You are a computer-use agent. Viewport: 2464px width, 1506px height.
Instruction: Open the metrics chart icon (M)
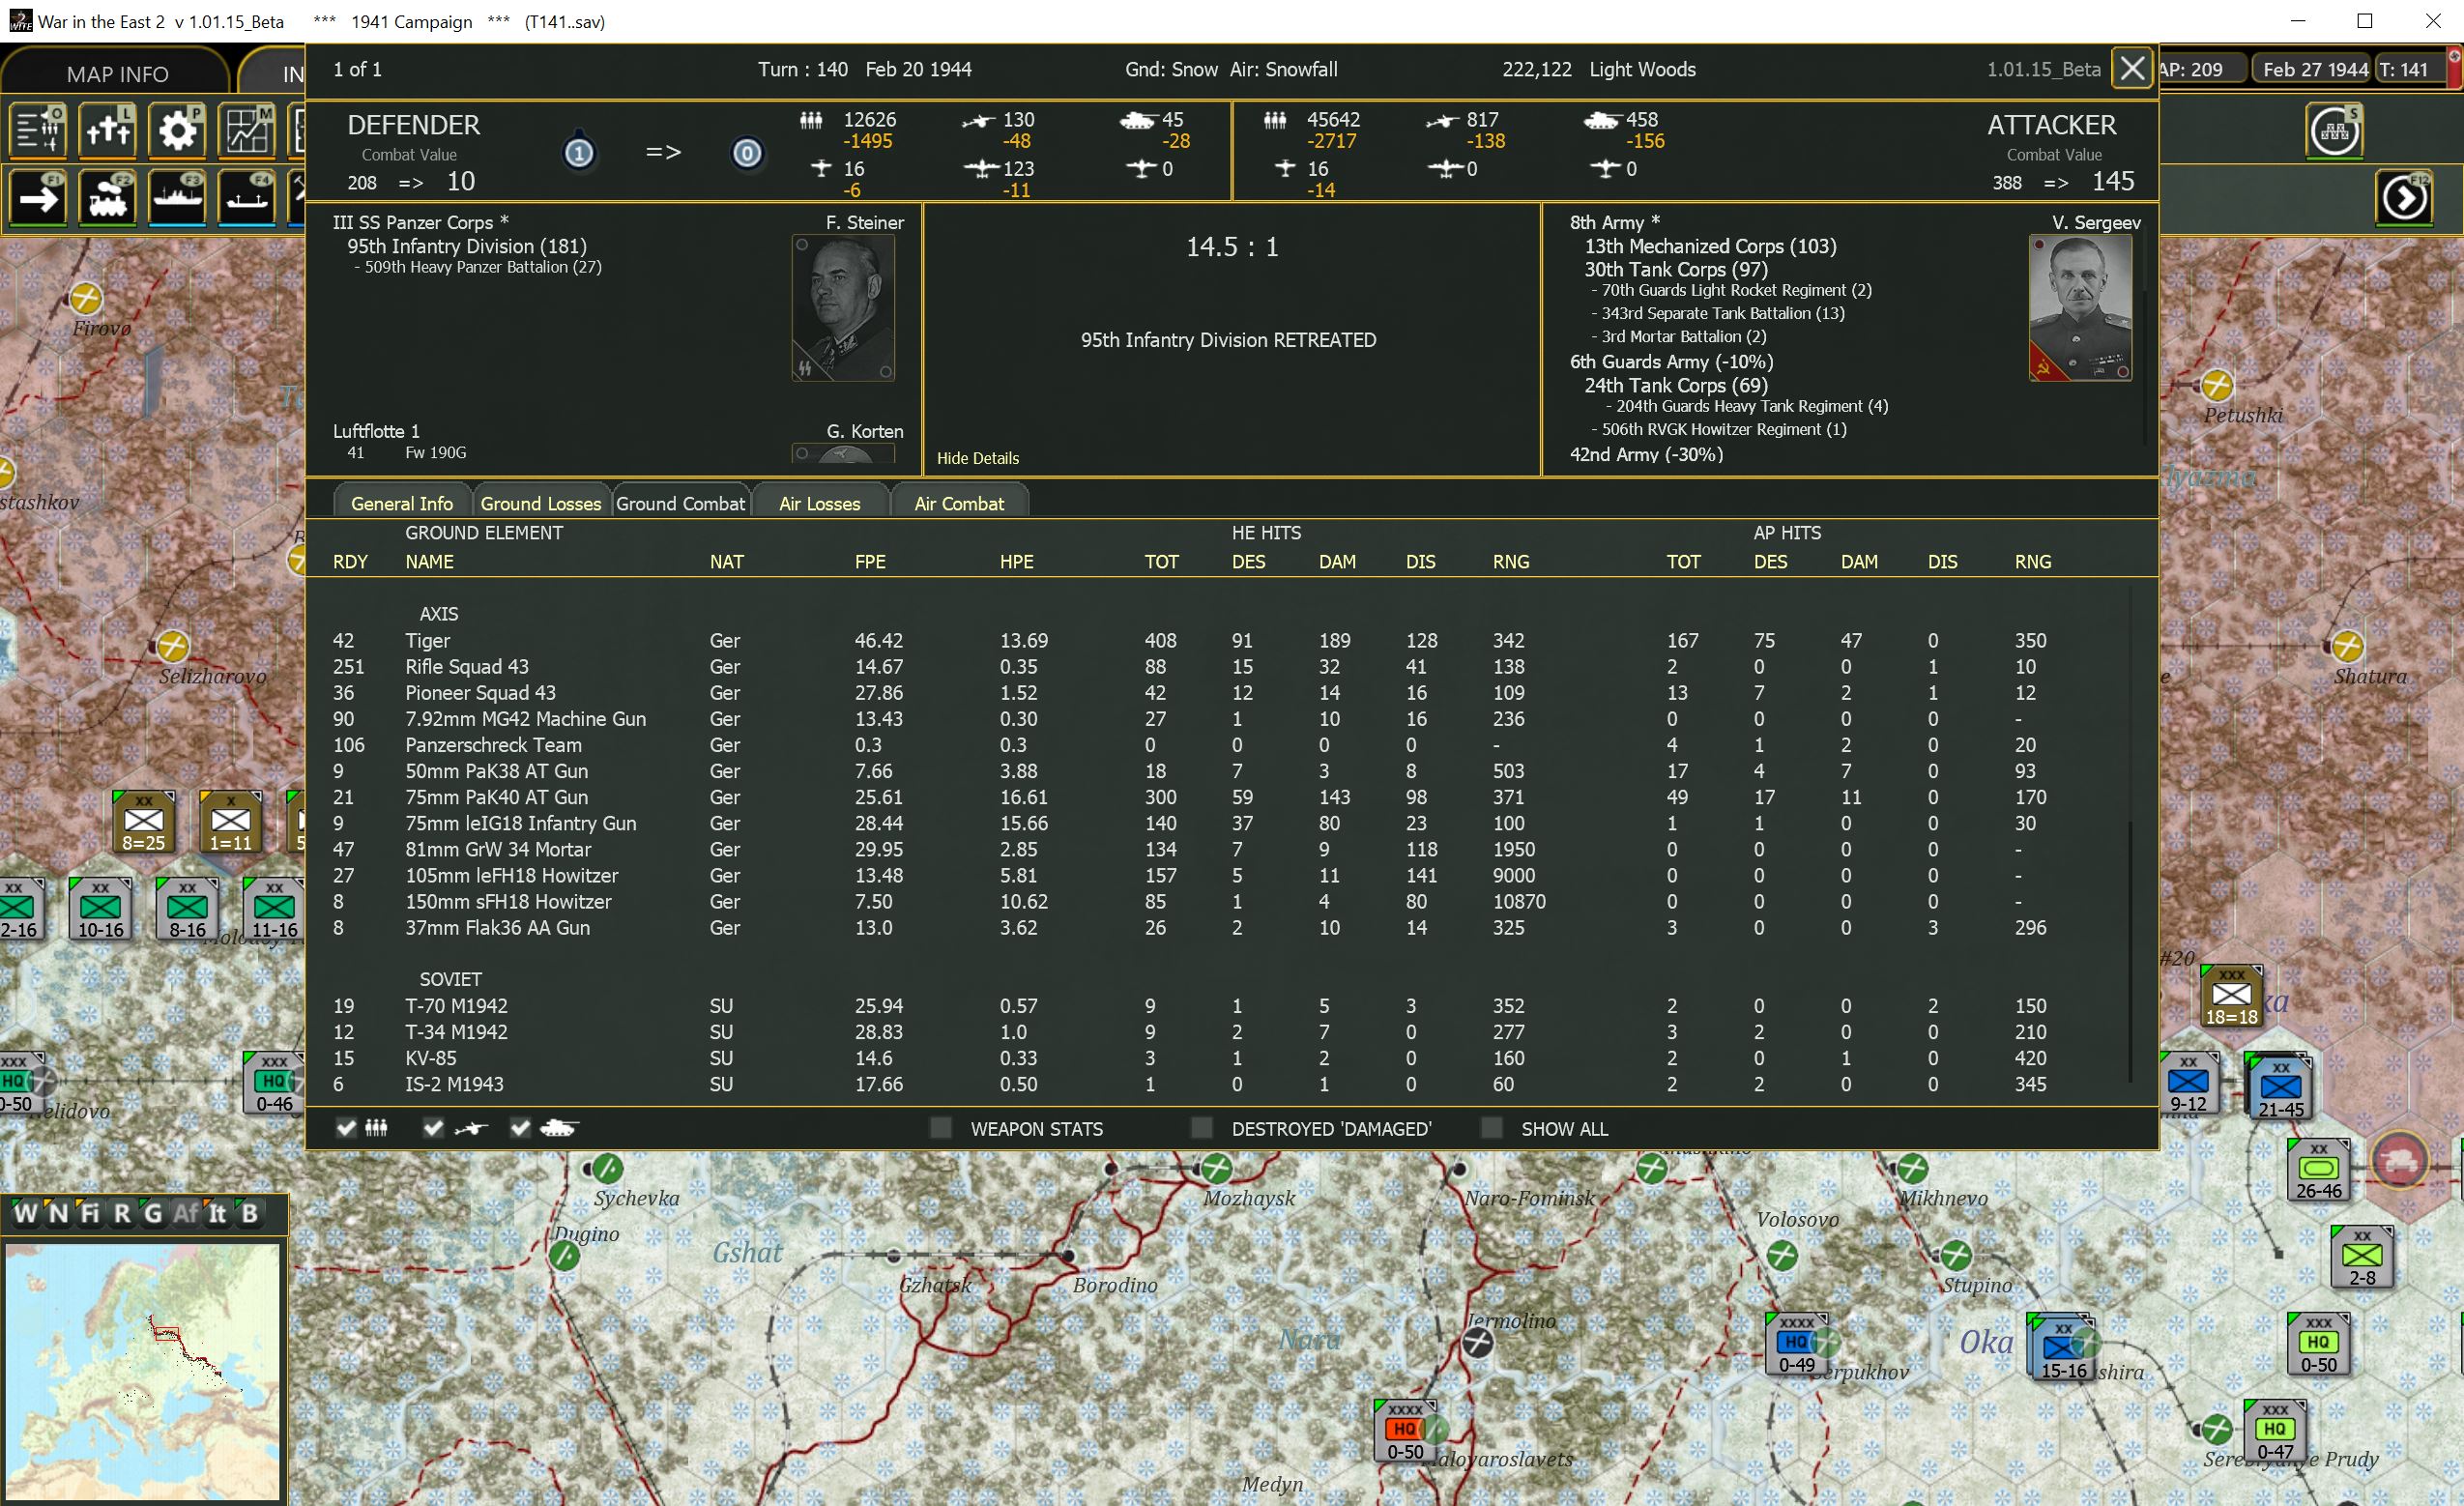click(x=247, y=131)
